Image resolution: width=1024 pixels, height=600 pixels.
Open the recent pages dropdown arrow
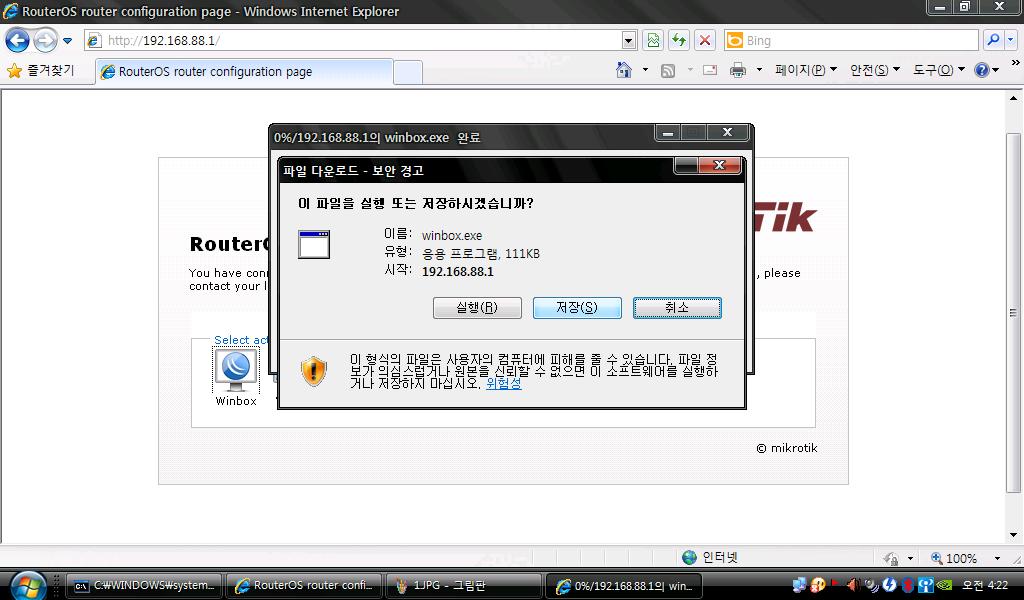[x=67, y=41]
